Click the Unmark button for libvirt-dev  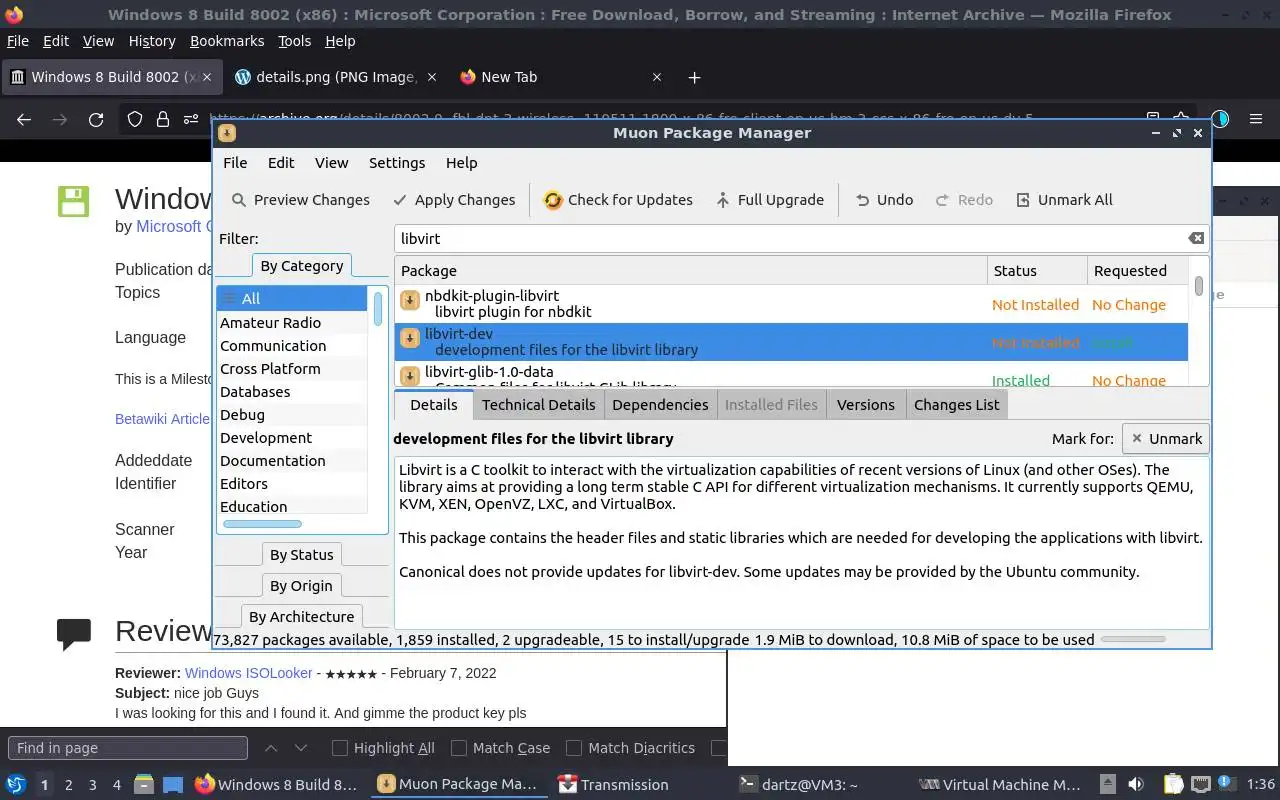click(1166, 439)
